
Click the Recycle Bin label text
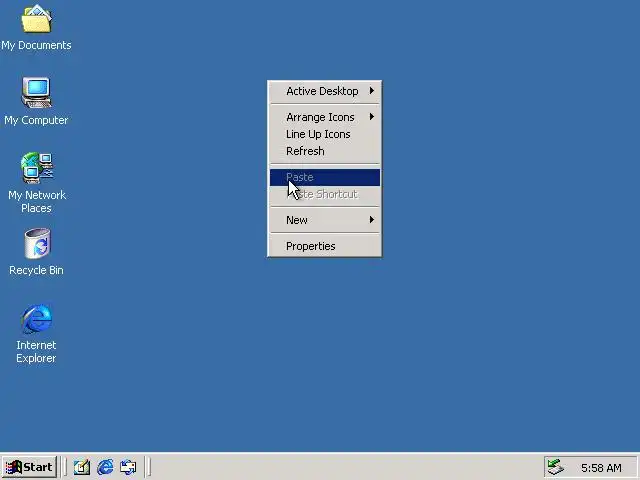pyautogui.click(x=36, y=270)
